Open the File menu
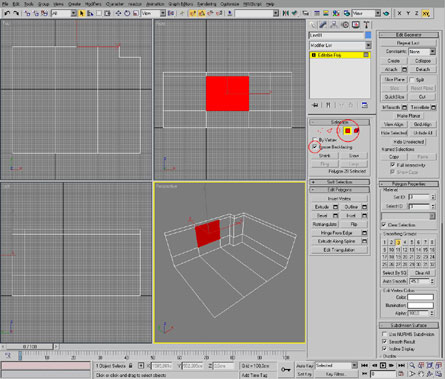445x379 pixels. click(5, 4)
